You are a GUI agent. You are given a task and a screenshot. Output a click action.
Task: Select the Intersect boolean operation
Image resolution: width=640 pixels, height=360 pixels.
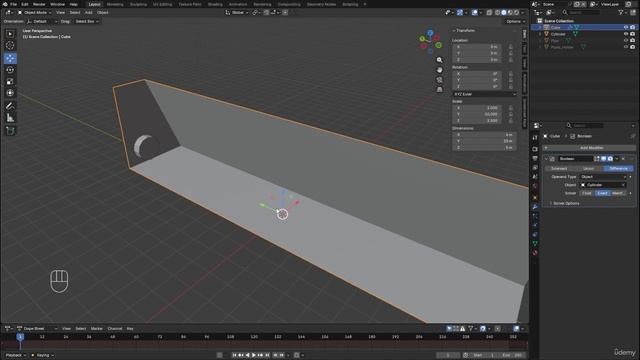[559, 169]
